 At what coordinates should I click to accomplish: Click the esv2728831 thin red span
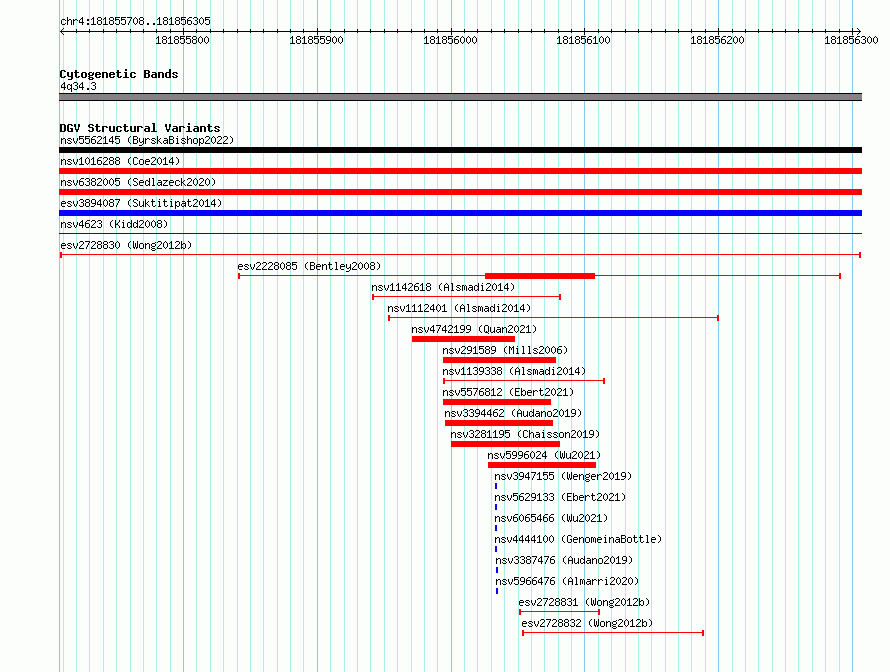559,612
